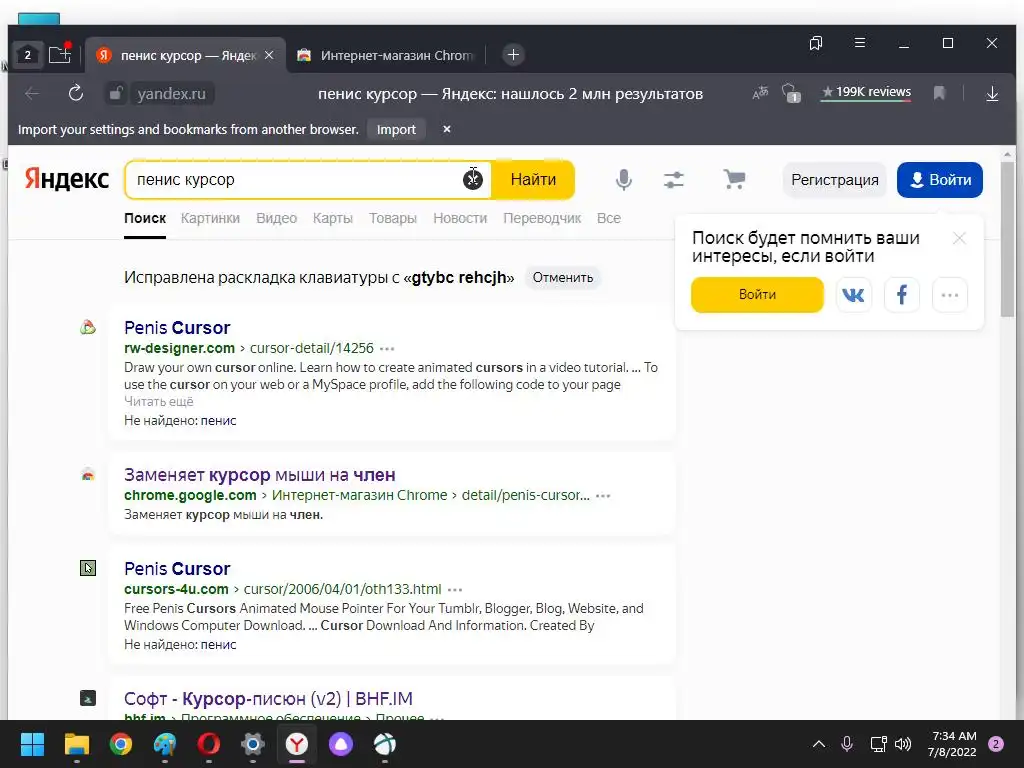Sign in with the Facebook icon

902,295
